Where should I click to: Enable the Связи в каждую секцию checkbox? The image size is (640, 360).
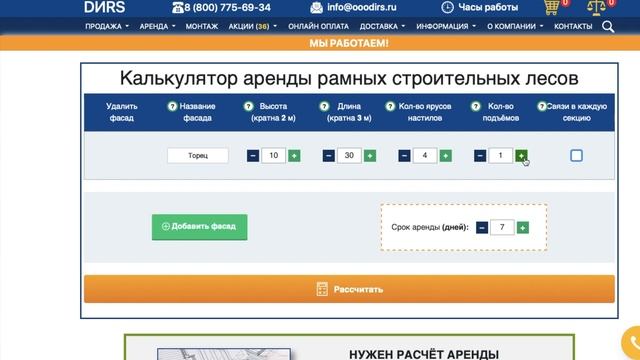pos(576,156)
